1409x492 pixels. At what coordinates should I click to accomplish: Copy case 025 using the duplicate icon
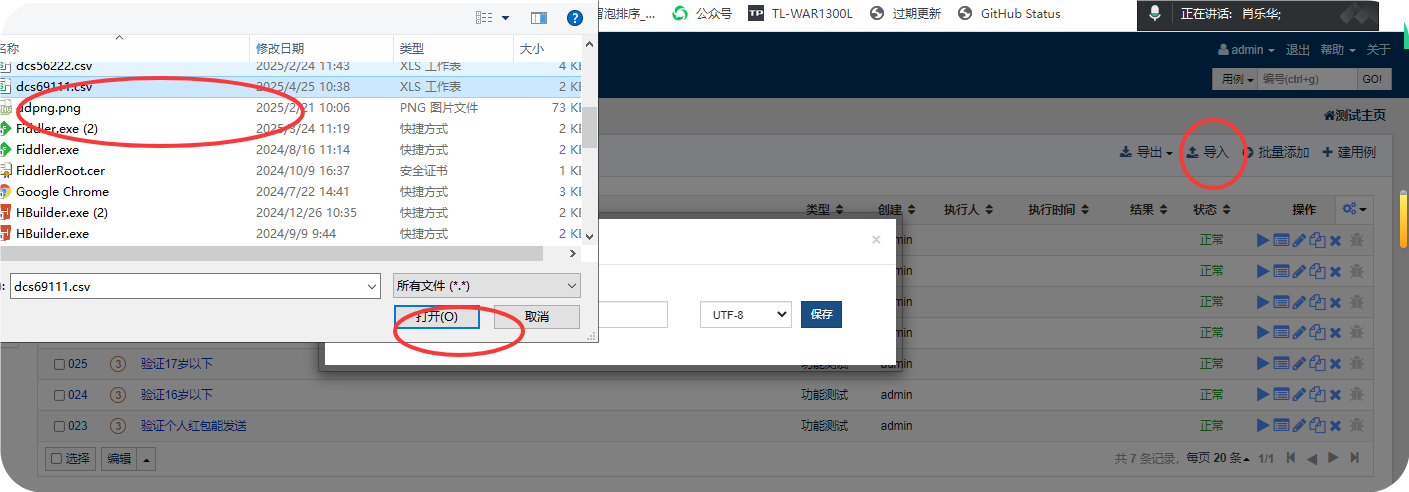click(x=1317, y=364)
